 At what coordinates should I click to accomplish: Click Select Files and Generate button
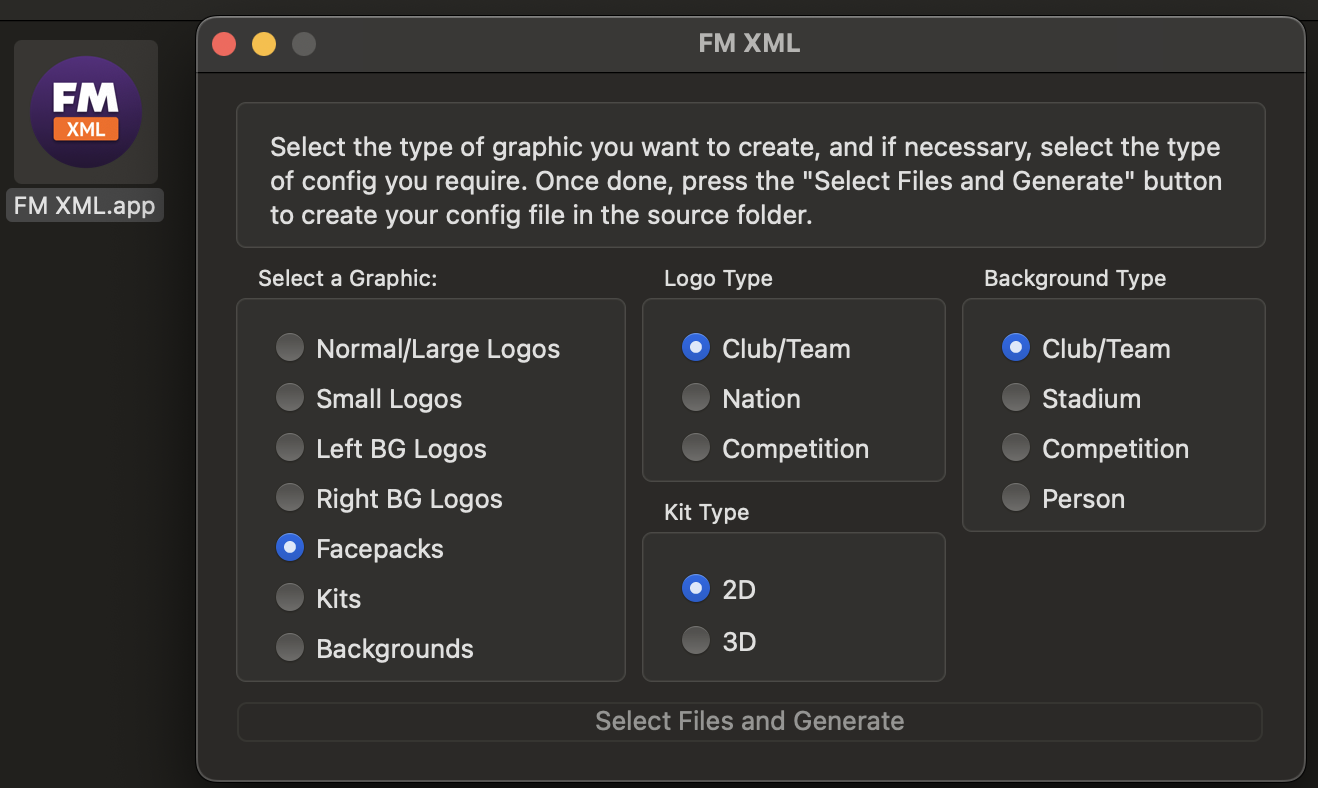click(750, 721)
